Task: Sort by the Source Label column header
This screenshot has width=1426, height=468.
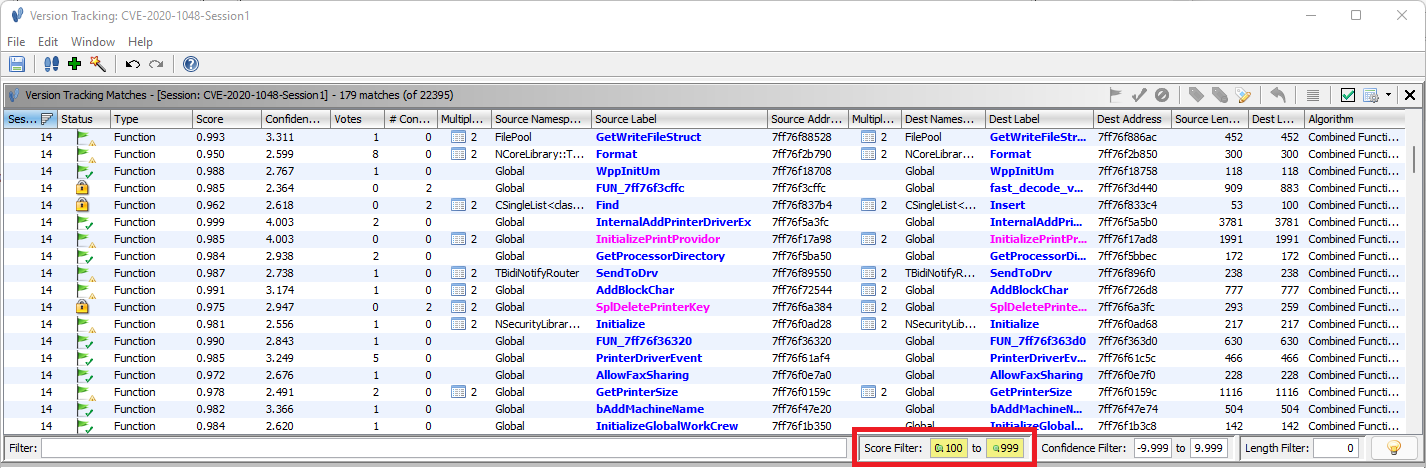Action: pos(679,119)
